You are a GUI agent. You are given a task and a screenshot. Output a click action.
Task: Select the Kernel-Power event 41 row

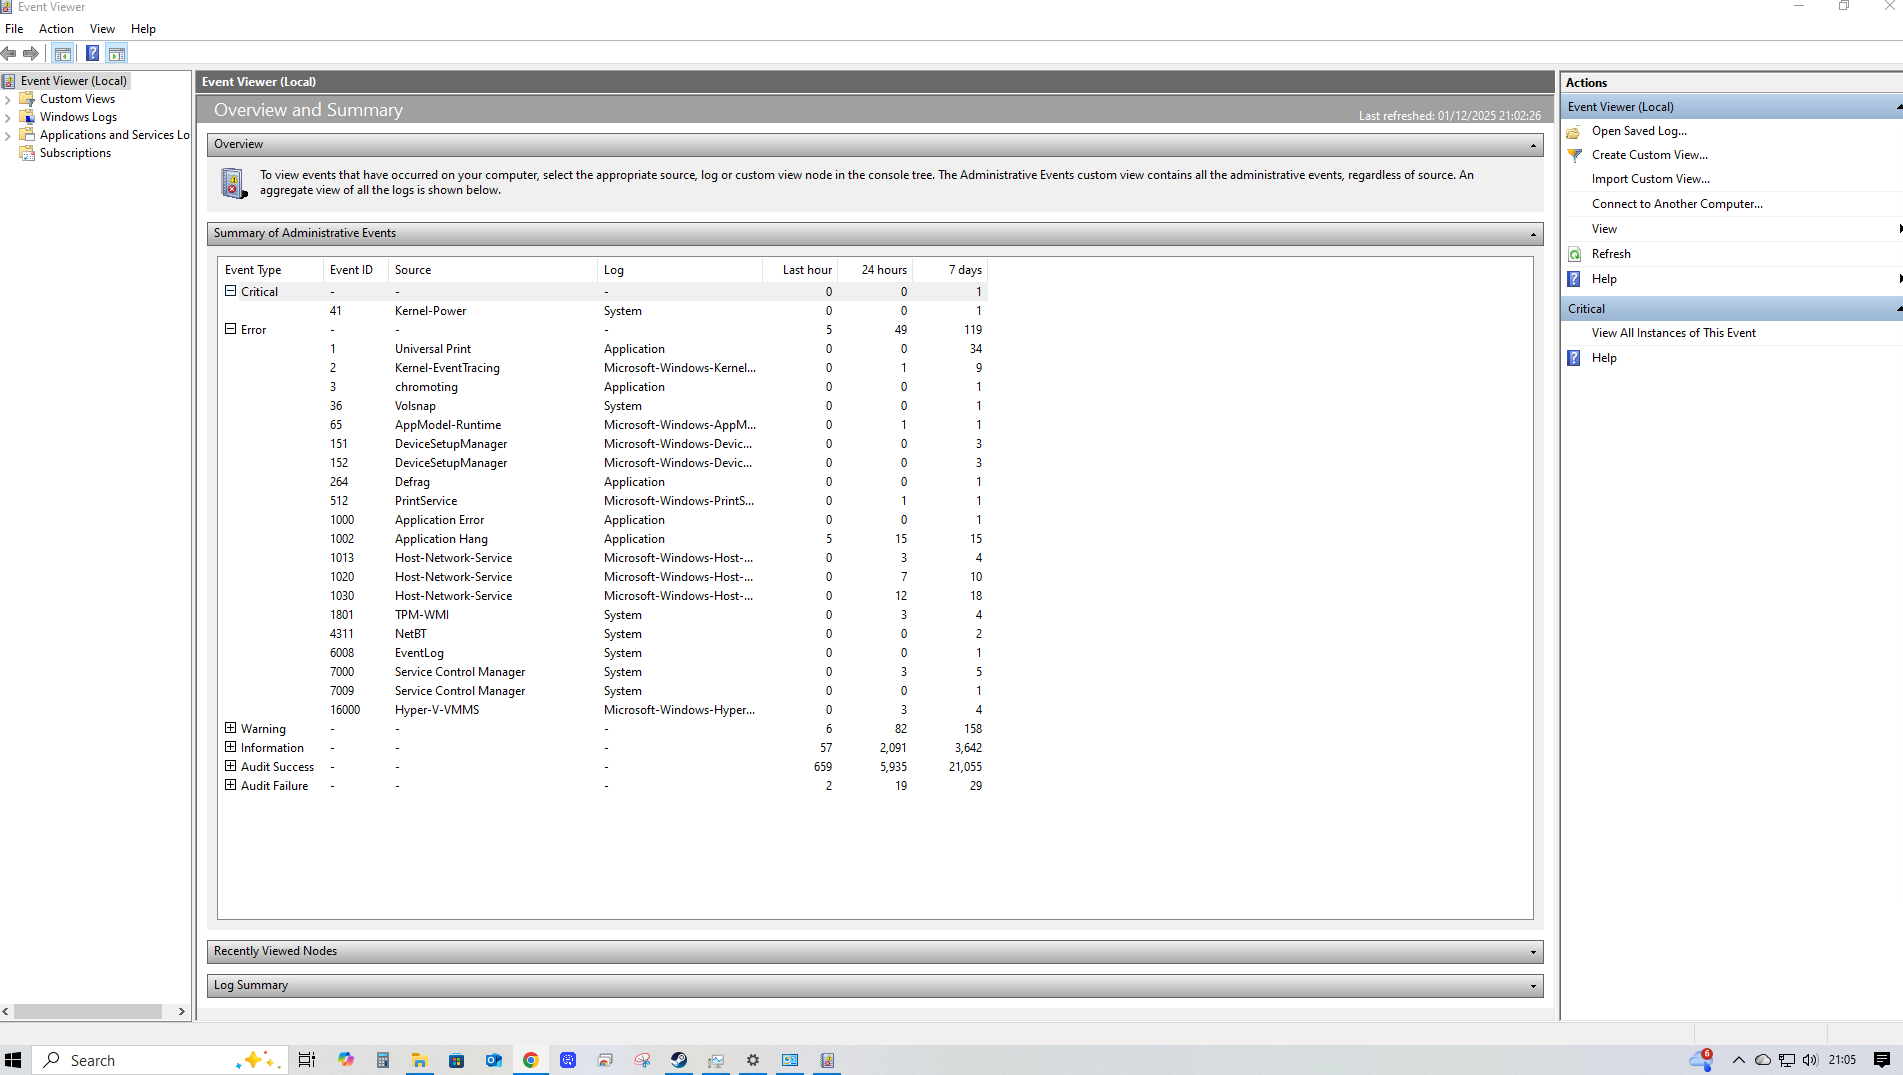pyautogui.click(x=430, y=311)
